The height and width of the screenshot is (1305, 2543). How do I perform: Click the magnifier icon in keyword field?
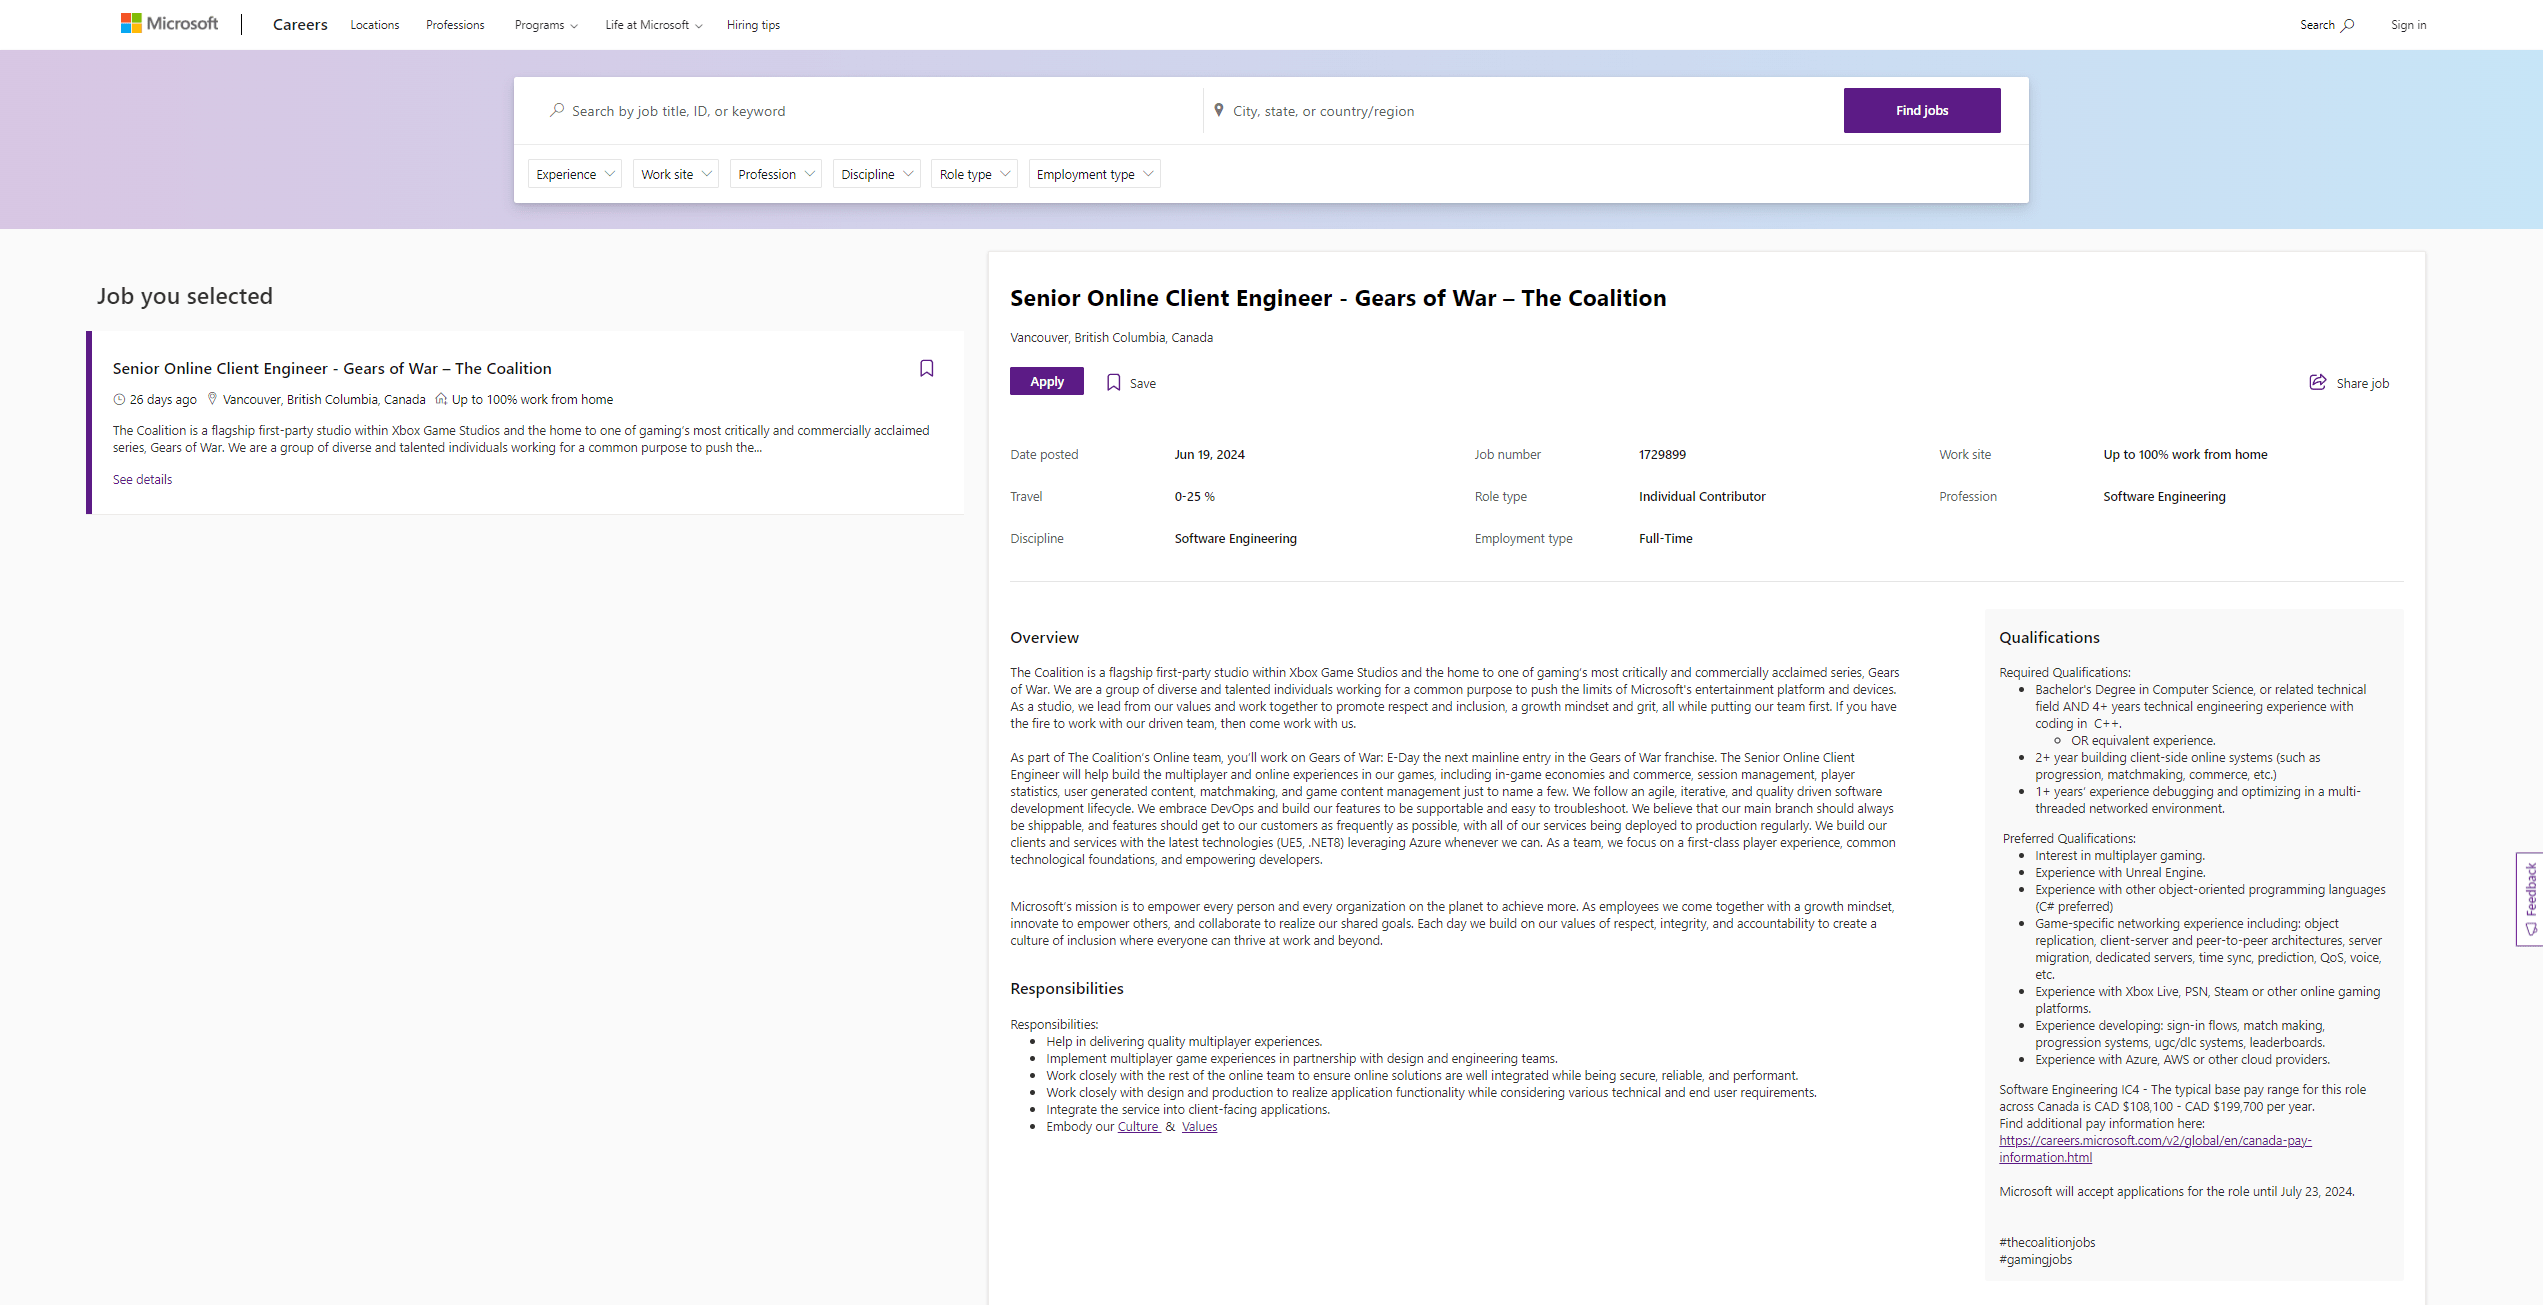point(557,110)
